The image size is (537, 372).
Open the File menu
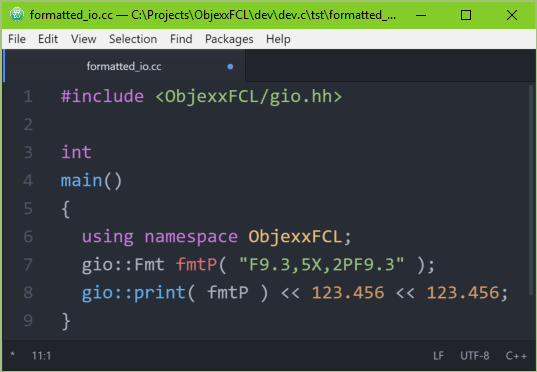[17, 39]
